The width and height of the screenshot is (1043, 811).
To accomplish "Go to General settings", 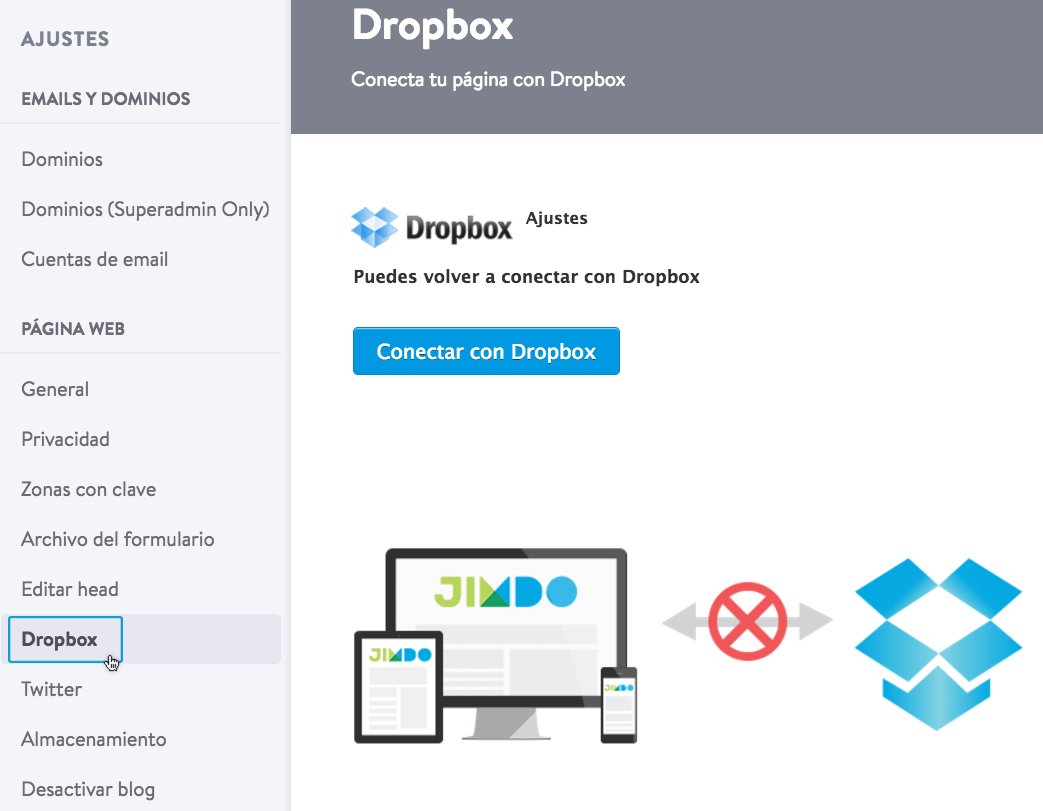I will coord(55,389).
